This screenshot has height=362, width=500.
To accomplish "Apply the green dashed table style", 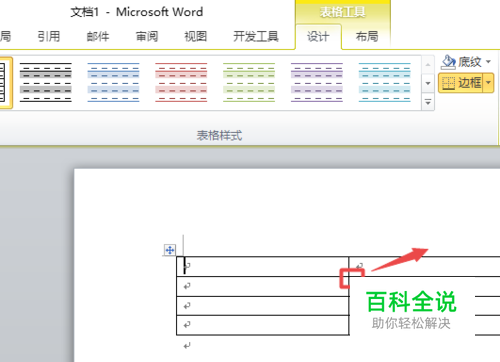I will pyautogui.click(x=249, y=82).
